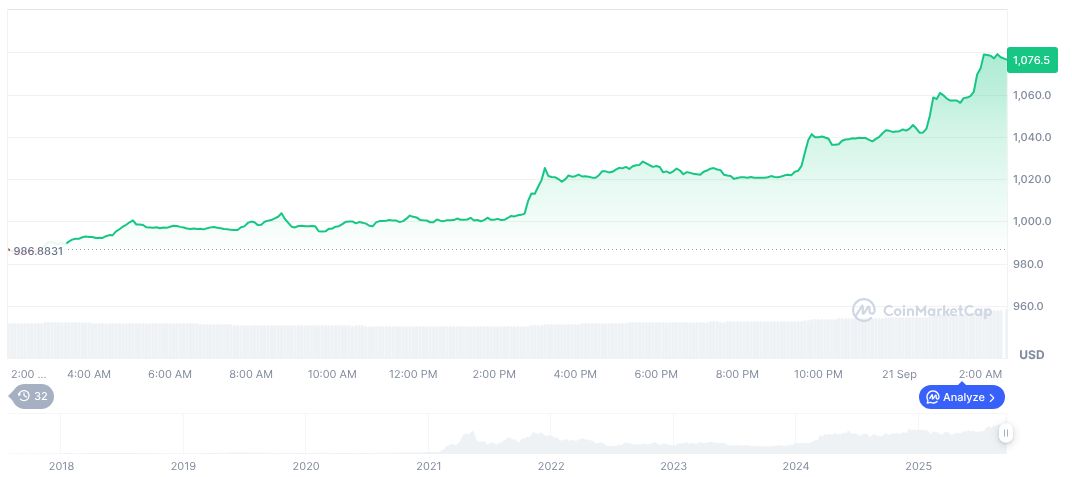Click the 2025 year marker
The width and height of the screenshot is (1072, 477).
(918, 466)
